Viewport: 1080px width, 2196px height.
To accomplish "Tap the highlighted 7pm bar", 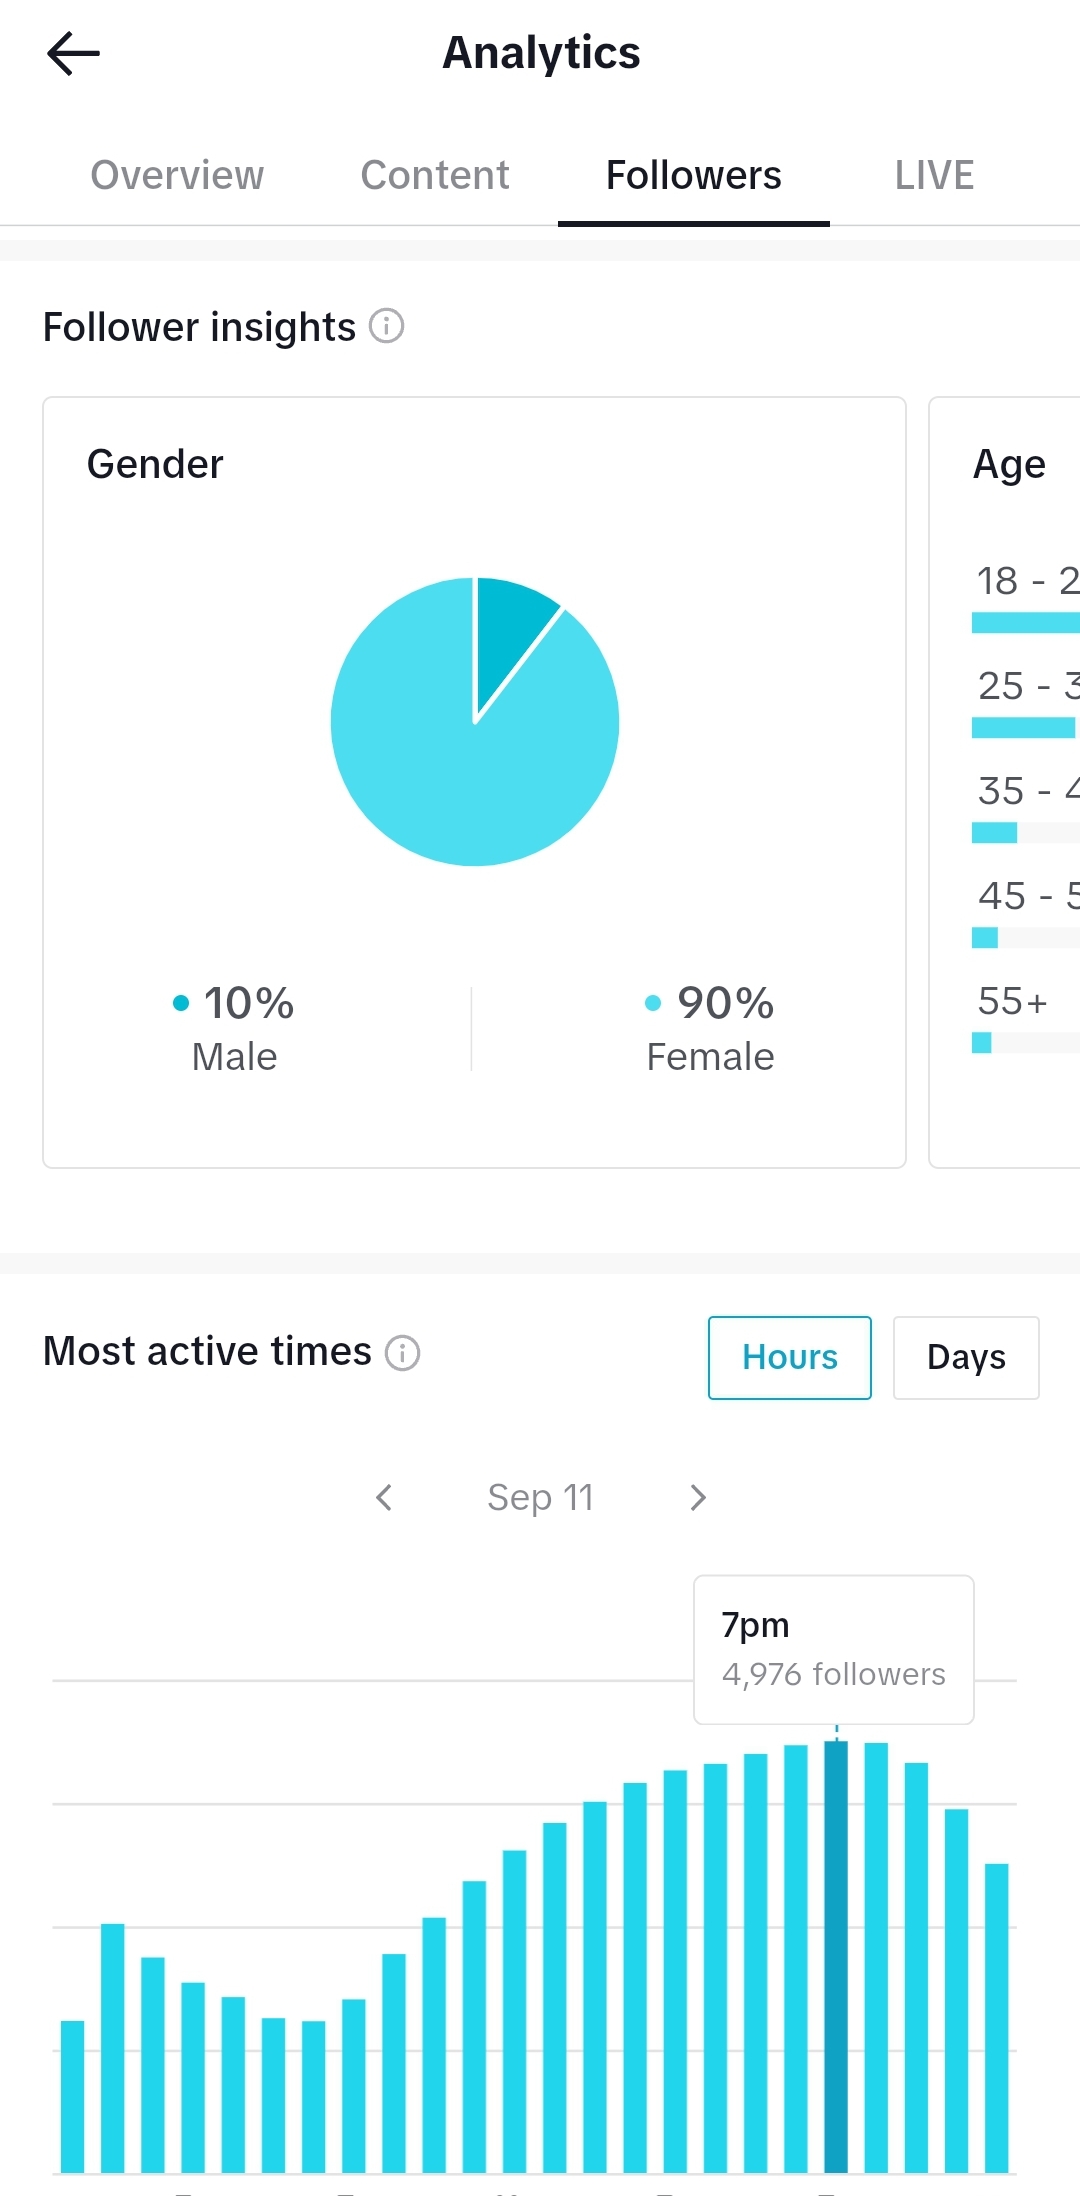I will 836,1956.
